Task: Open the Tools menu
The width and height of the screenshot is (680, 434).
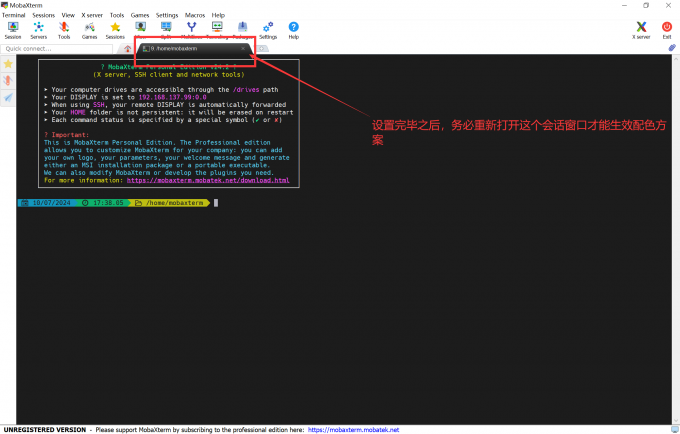Action: click(117, 15)
